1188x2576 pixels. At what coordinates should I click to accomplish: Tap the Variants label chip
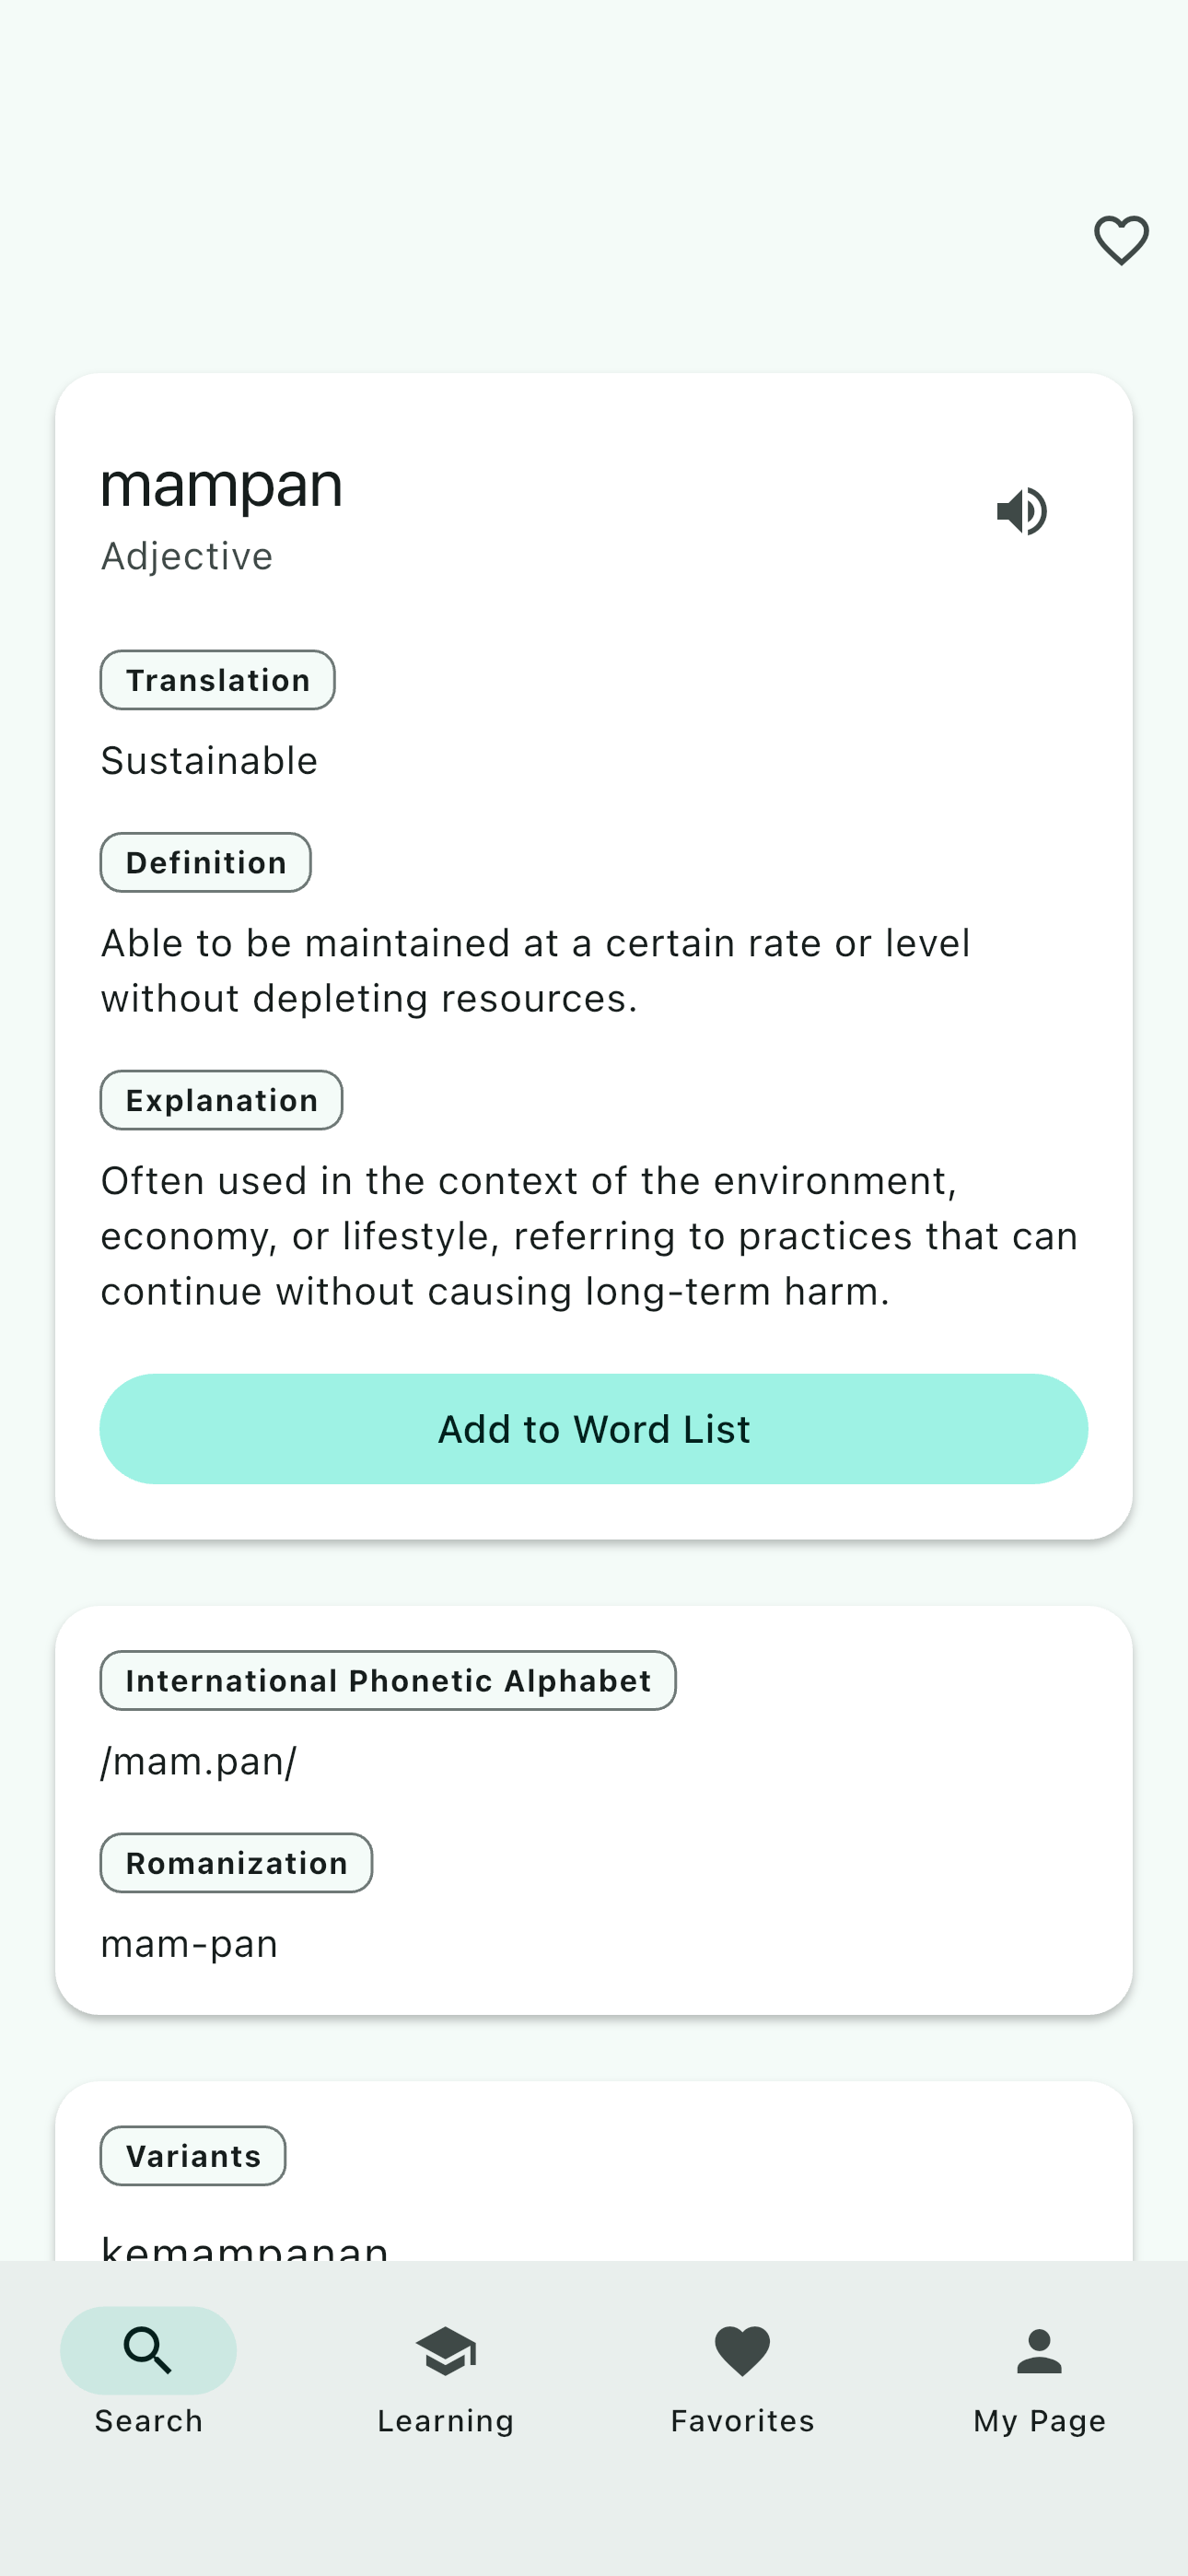(193, 2156)
